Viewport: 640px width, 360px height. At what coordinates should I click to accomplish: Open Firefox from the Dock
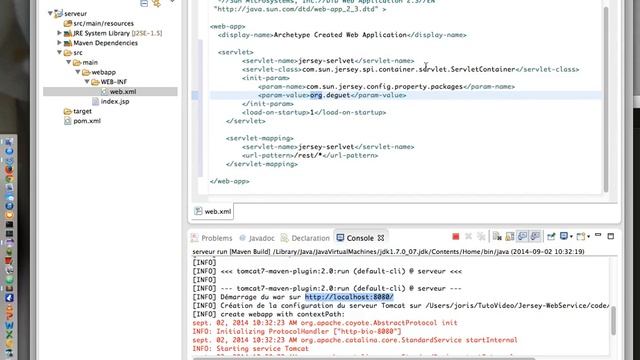coord(9,170)
